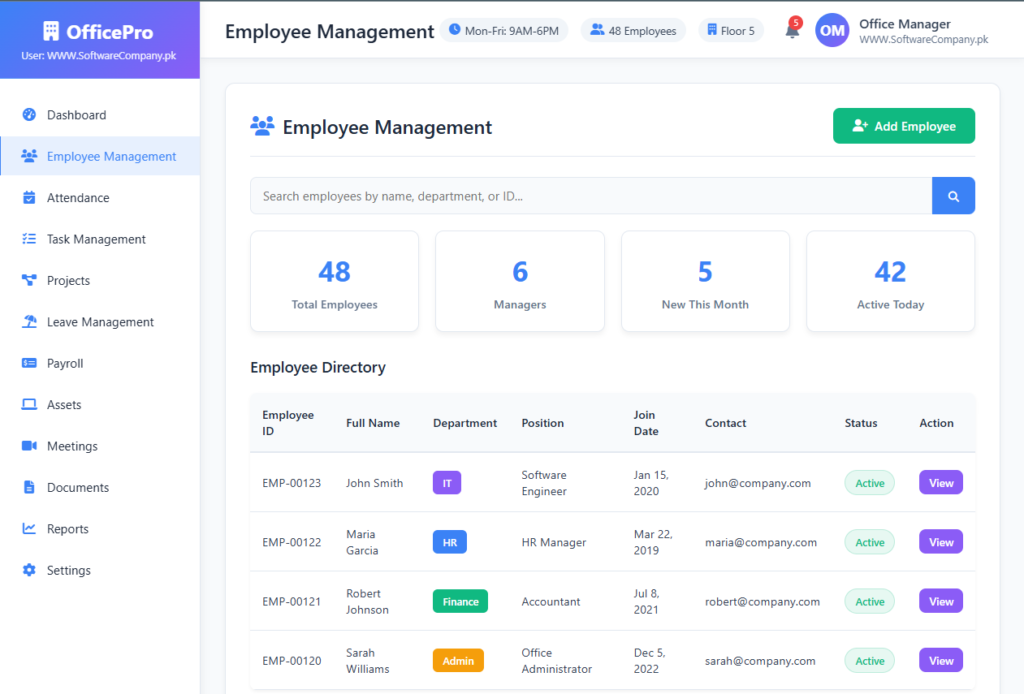The width and height of the screenshot is (1024, 694).
Task: Click the Total Employees stat card
Action: 334,282
